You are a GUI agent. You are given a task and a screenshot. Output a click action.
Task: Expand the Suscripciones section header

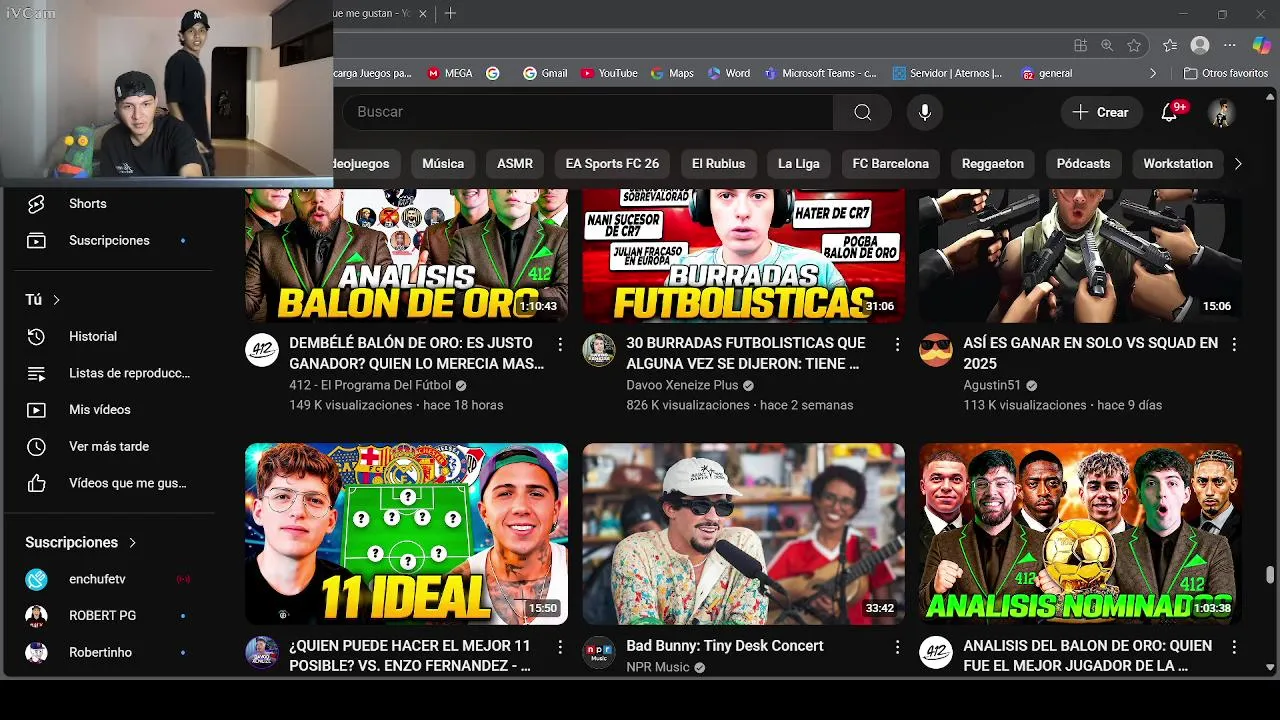point(81,542)
